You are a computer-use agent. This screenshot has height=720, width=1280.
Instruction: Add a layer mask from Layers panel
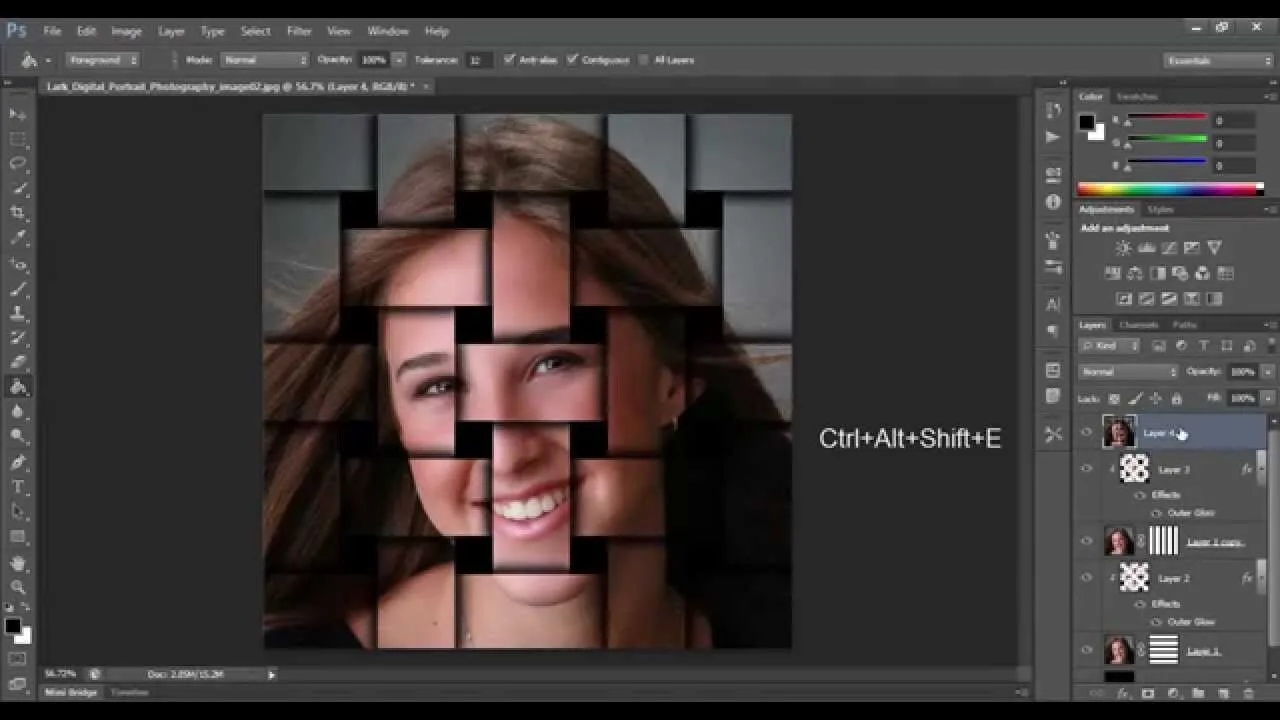[1148, 693]
